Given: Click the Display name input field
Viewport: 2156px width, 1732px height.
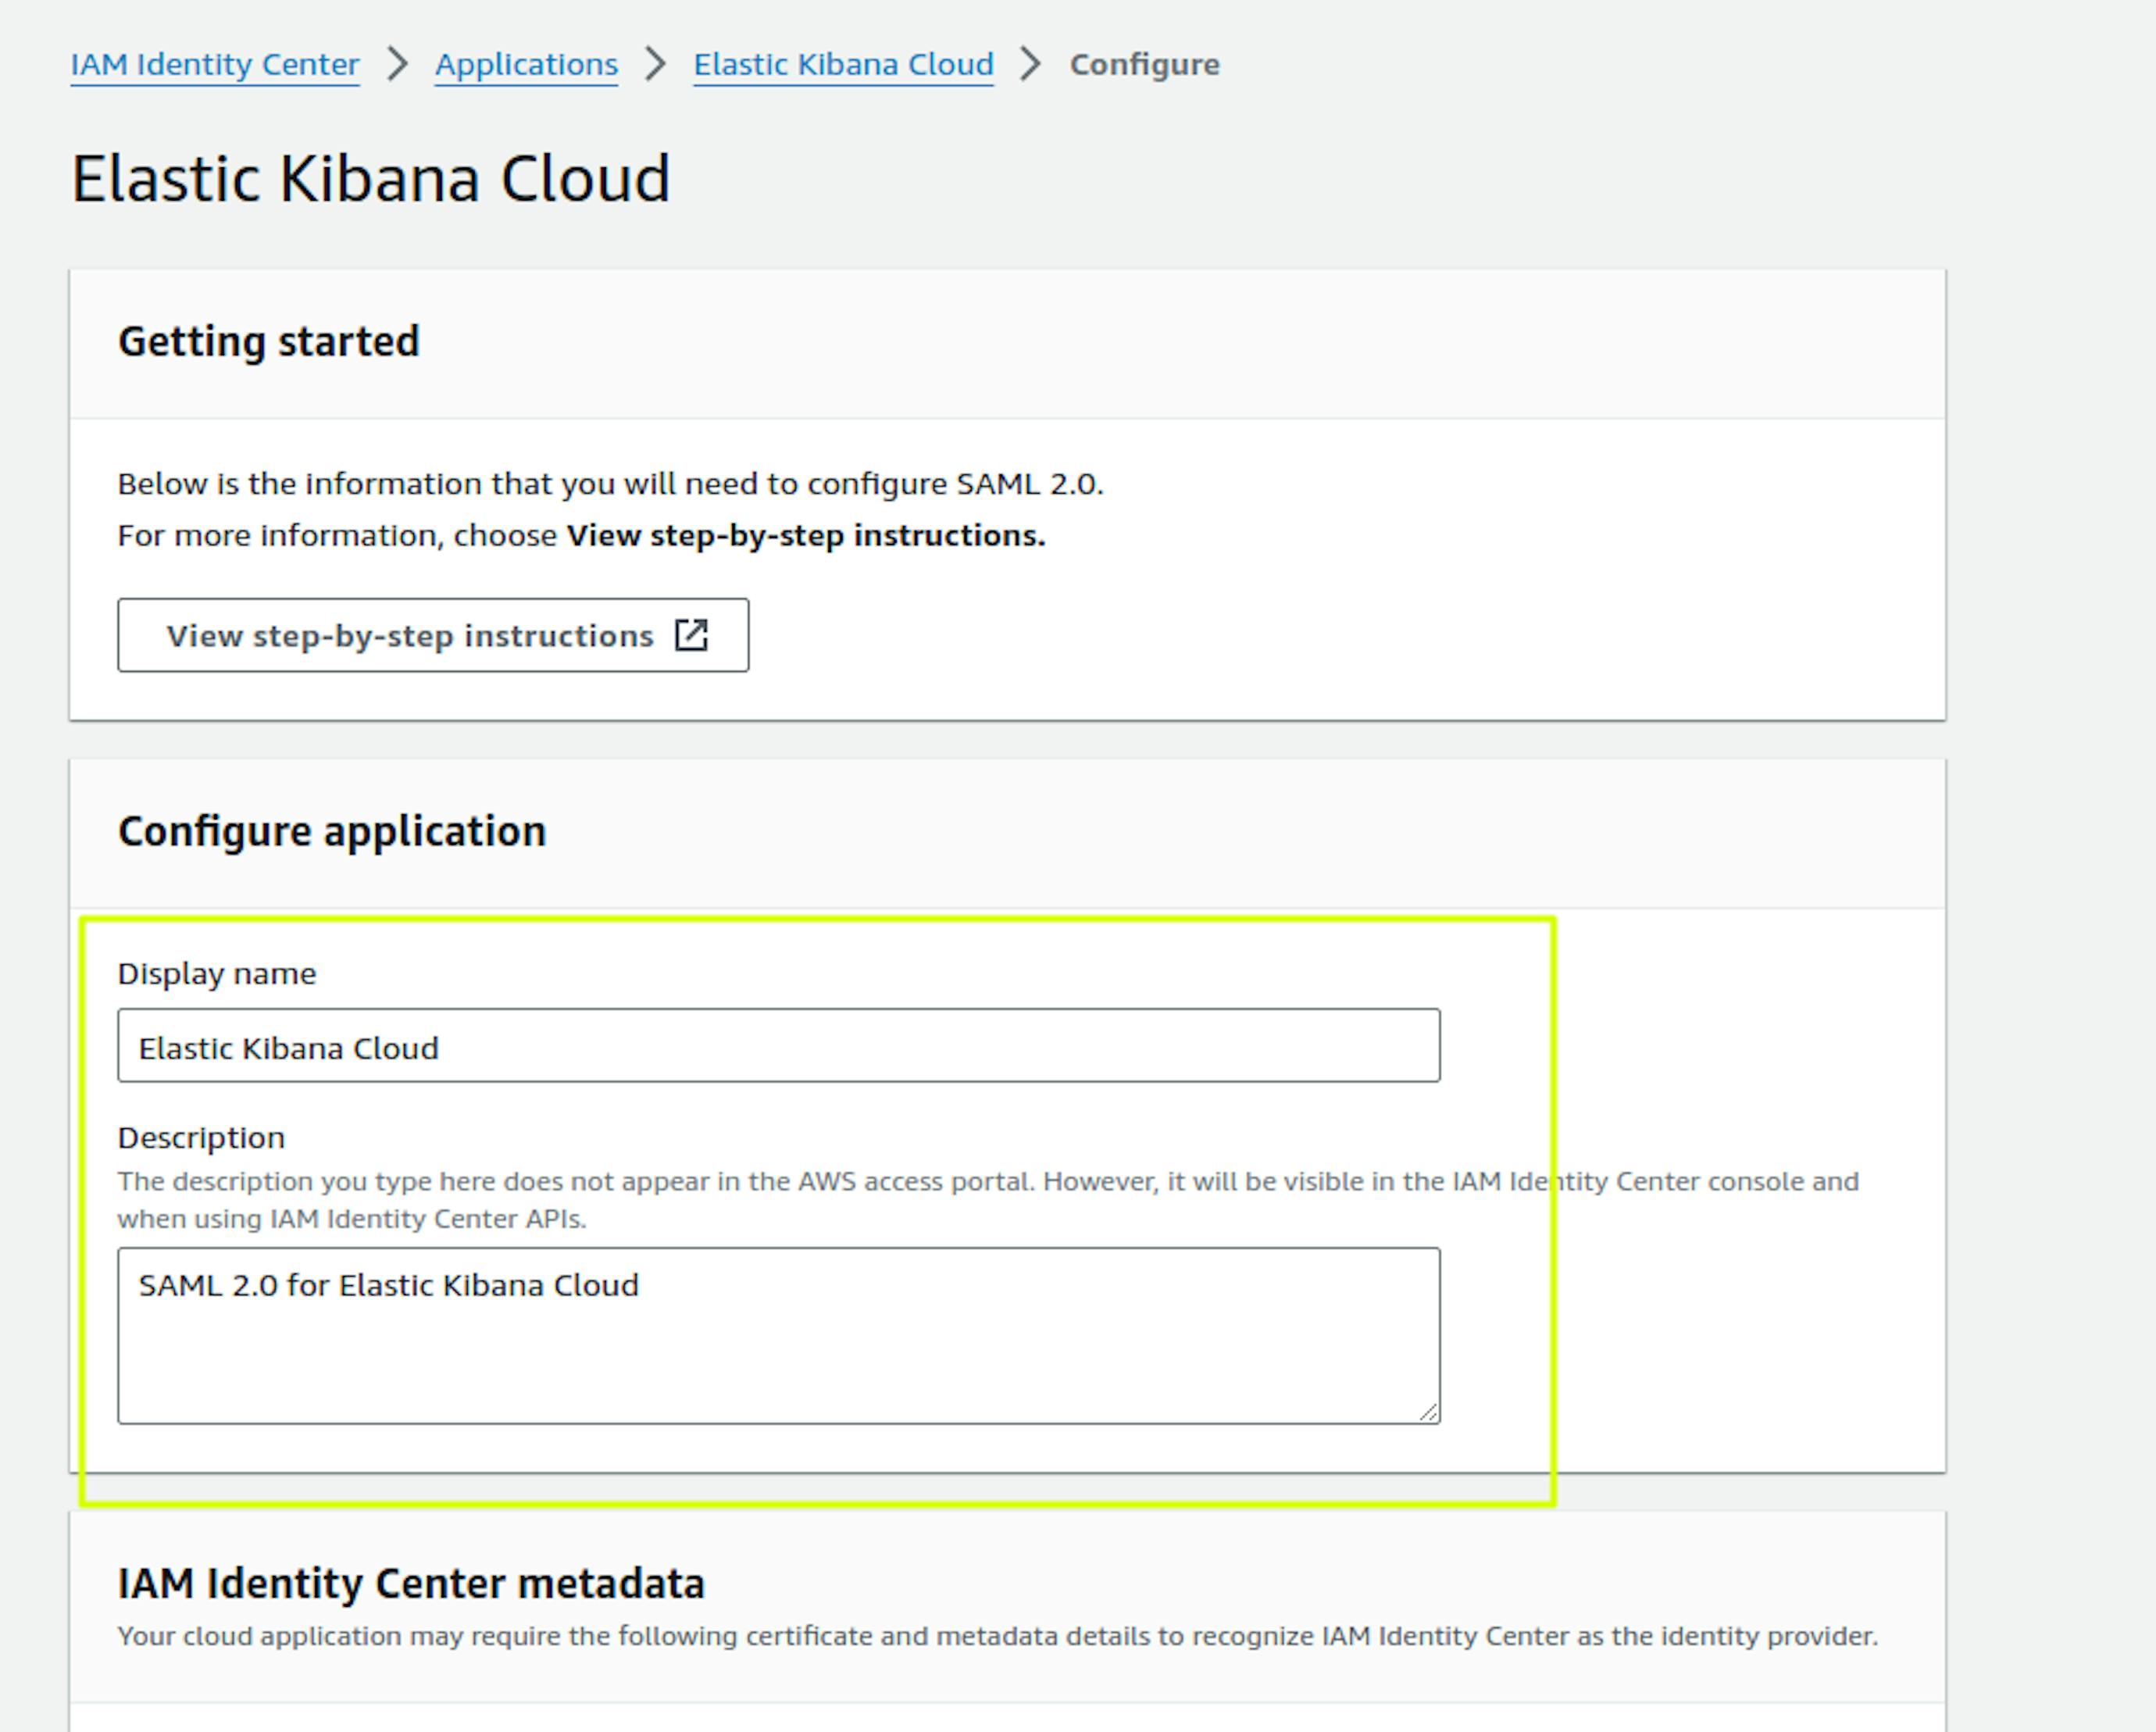Looking at the screenshot, I should click(x=779, y=1045).
